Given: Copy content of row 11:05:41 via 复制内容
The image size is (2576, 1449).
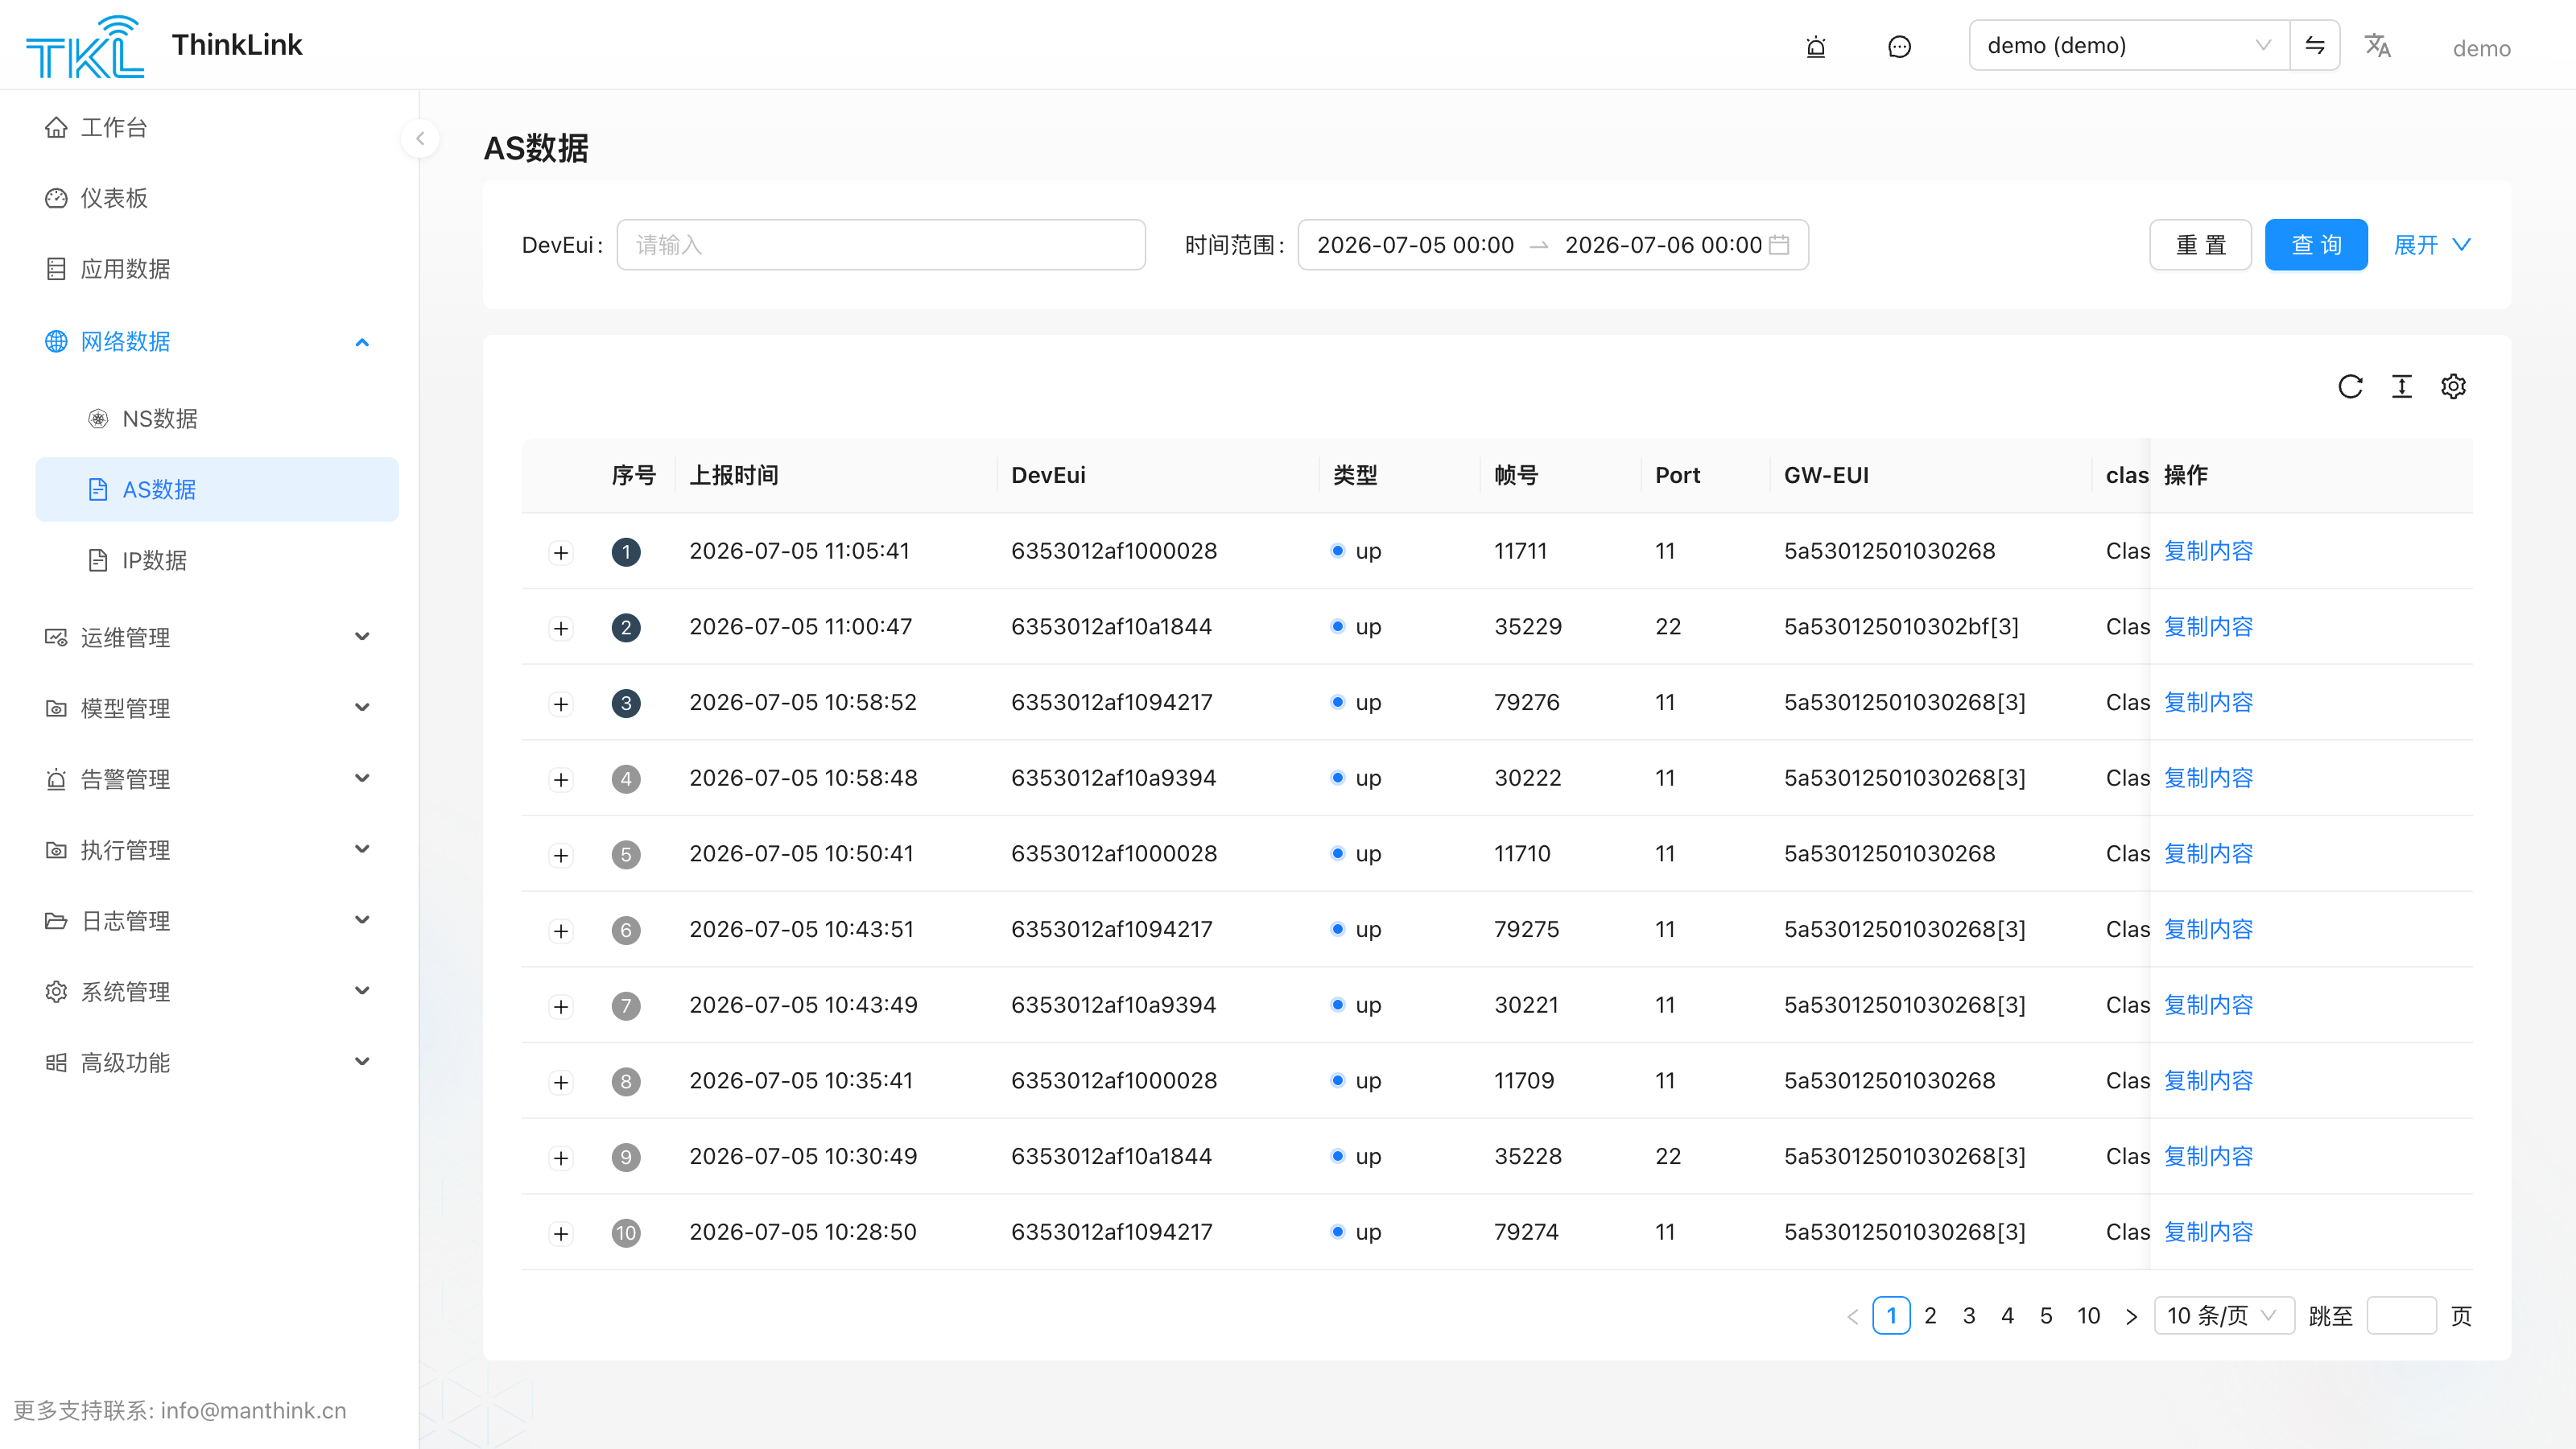Looking at the screenshot, I should [x=2208, y=551].
